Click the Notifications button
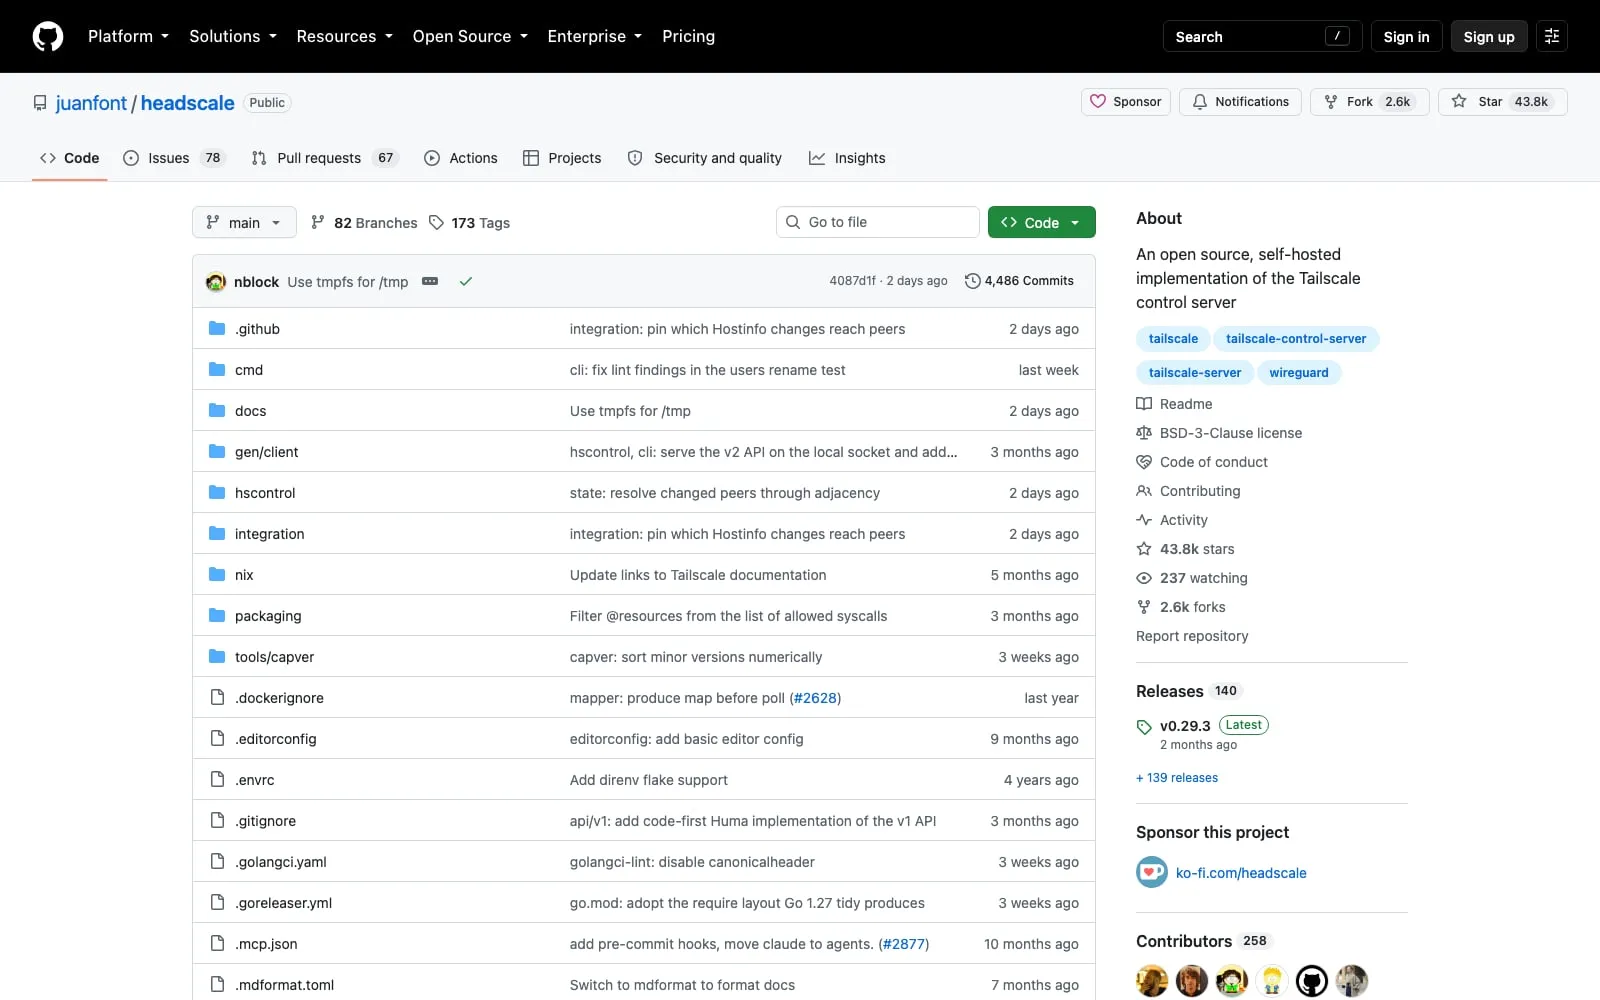Screen dimensions: 1600x1000 1241,102
